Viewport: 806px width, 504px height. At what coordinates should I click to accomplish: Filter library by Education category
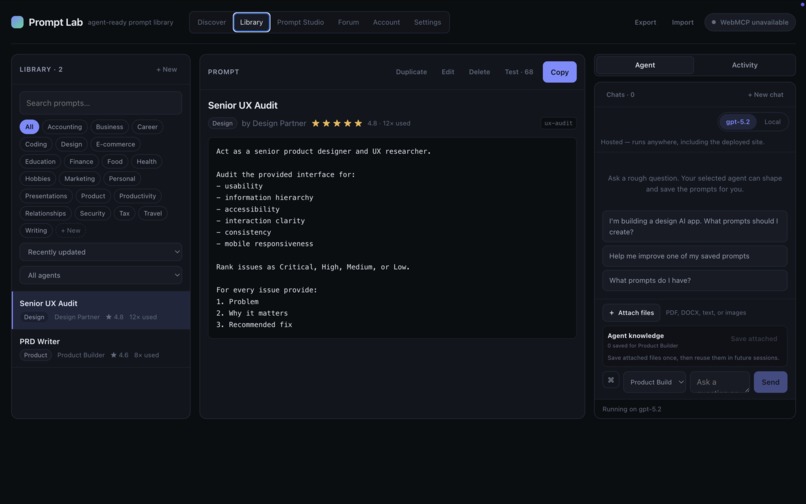tap(40, 161)
